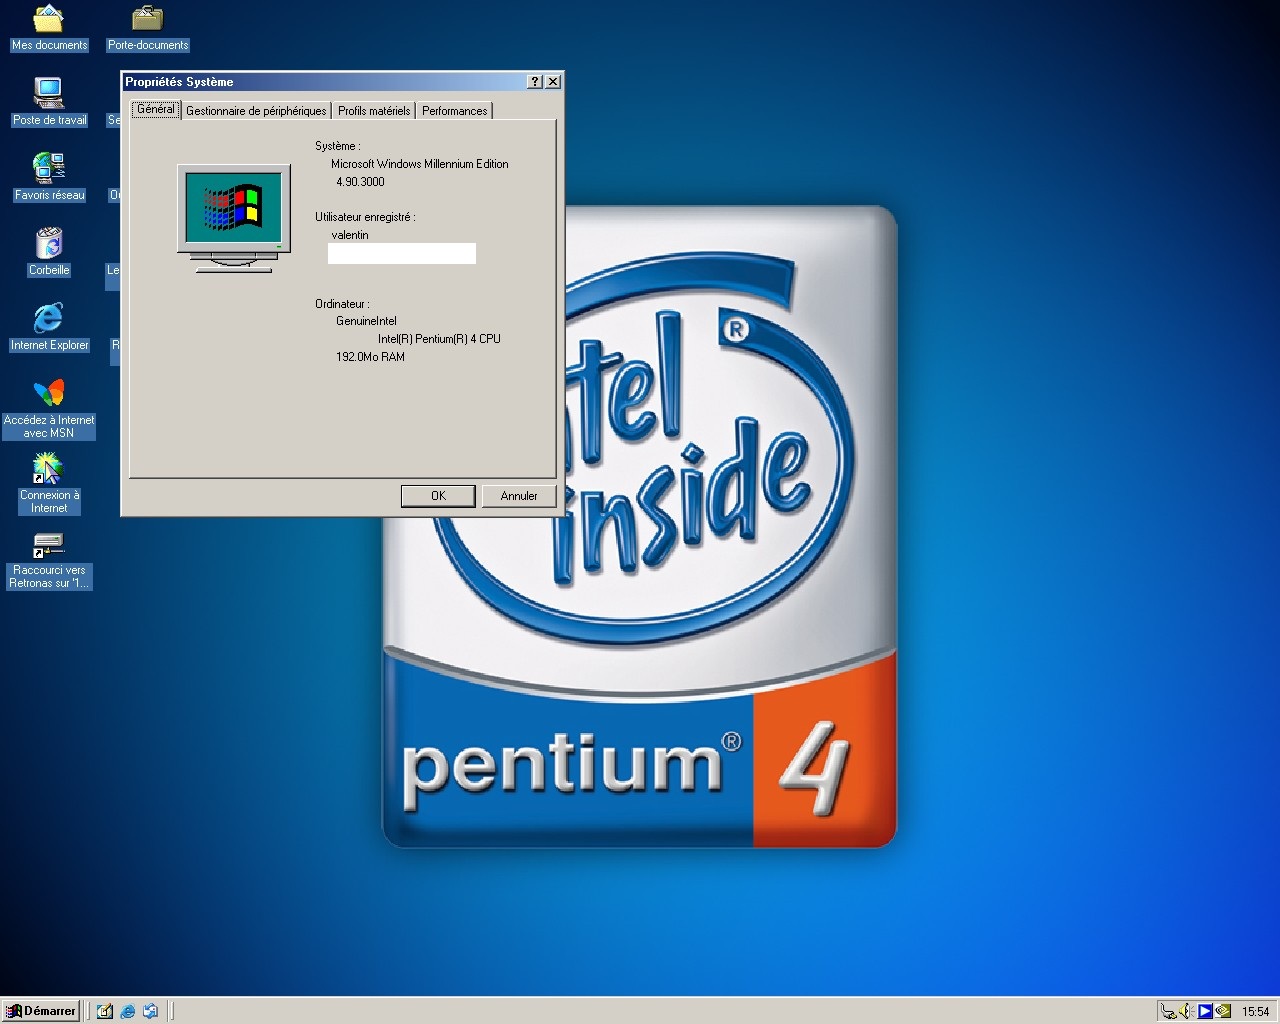This screenshot has width=1280, height=1024.
Task: Click the Internet Explorer quick launch icon
Action: [x=128, y=1011]
